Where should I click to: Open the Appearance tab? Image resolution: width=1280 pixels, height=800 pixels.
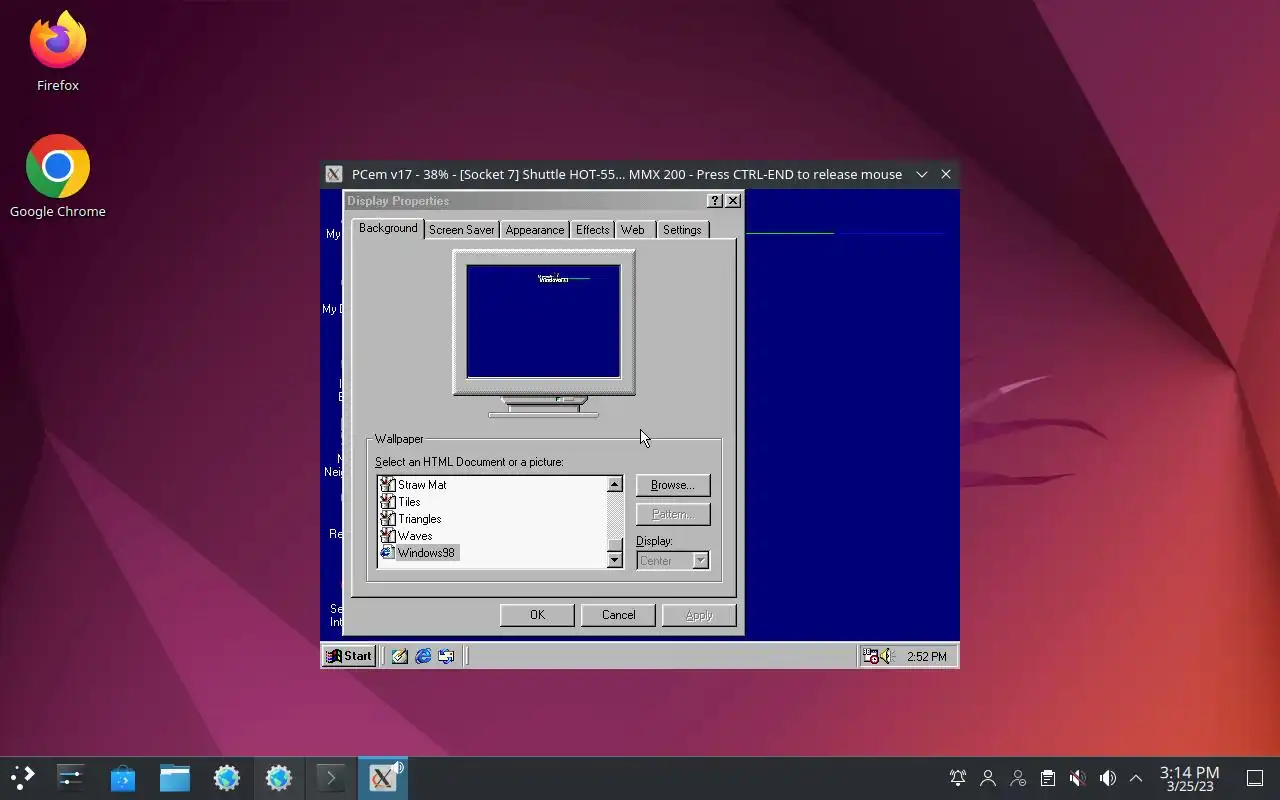click(x=534, y=230)
